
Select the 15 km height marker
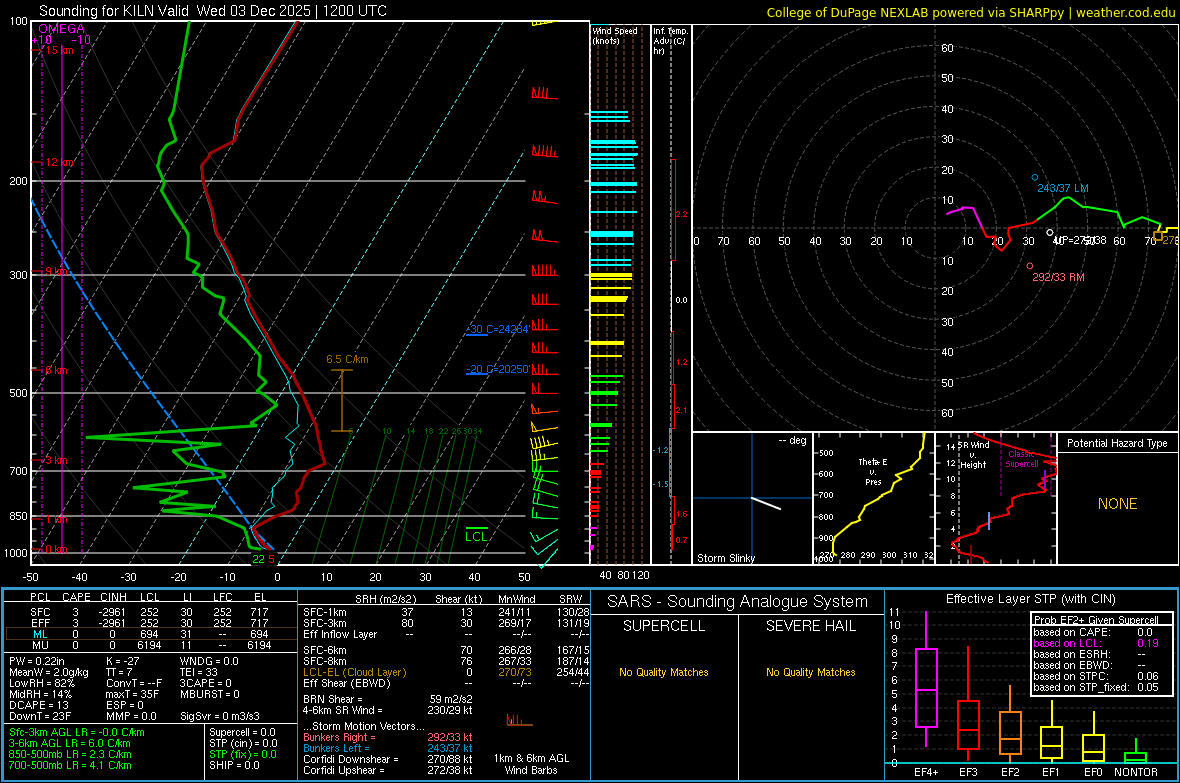59,50
